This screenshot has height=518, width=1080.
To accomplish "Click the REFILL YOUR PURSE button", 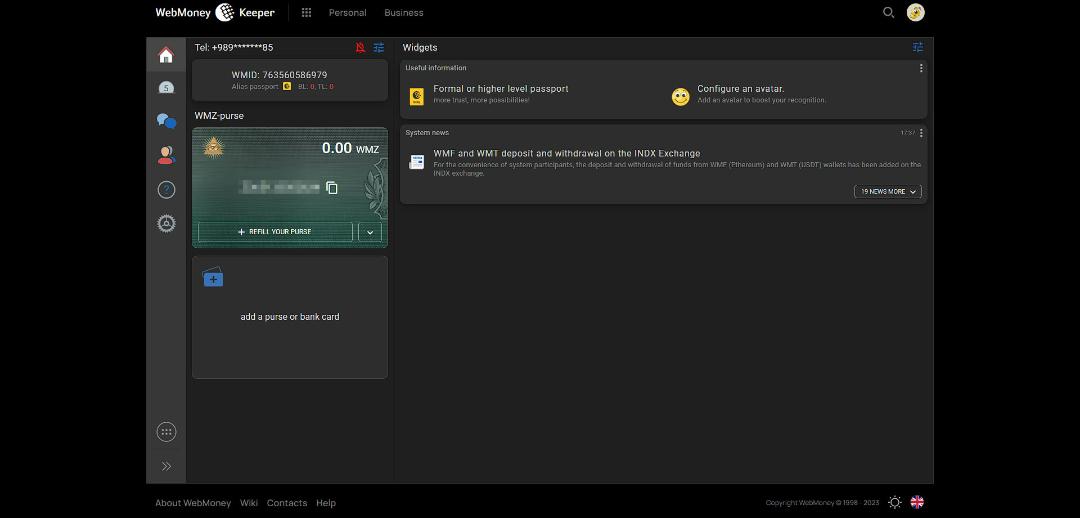I will pos(276,232).
